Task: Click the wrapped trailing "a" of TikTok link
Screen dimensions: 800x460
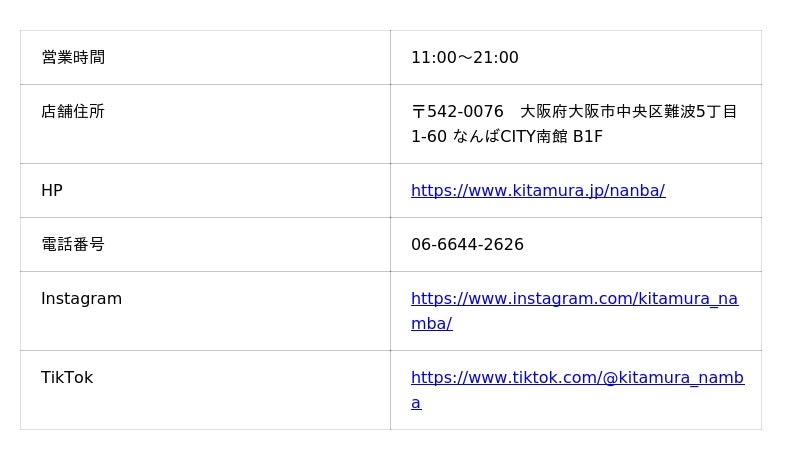Action: [x=416, y=402]
